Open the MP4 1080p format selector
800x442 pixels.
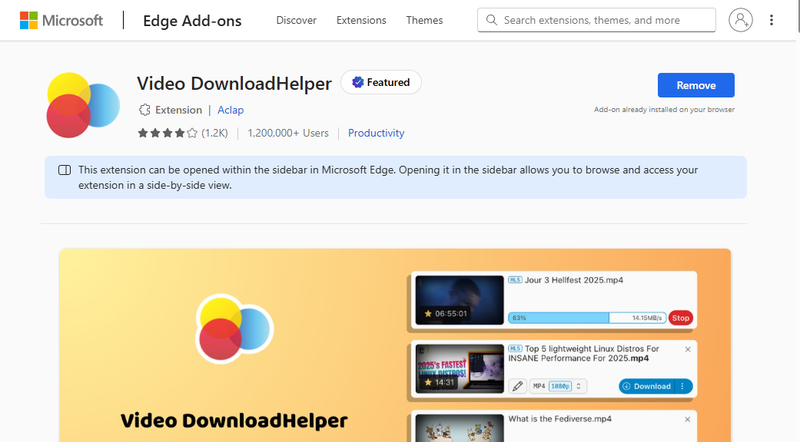tap(558, 386)
